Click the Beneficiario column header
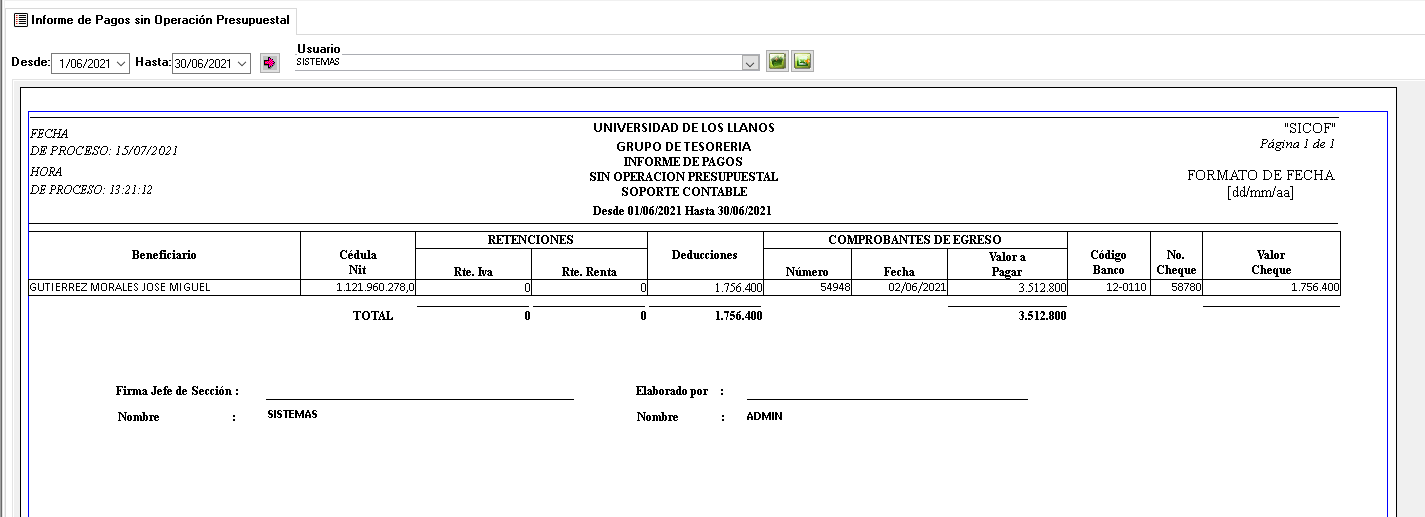 [x=164, y=255]
